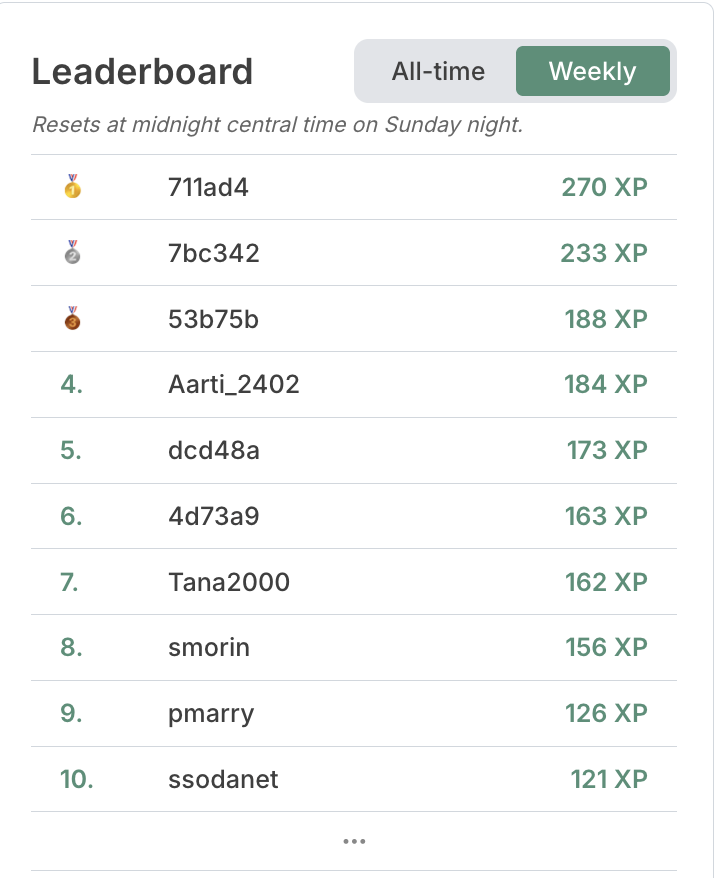Image resolution: width=722 pixels, height=878 pixels.
Task: Expand leaderboard with the three-dots ellipsis
Action: pos(354,841)
